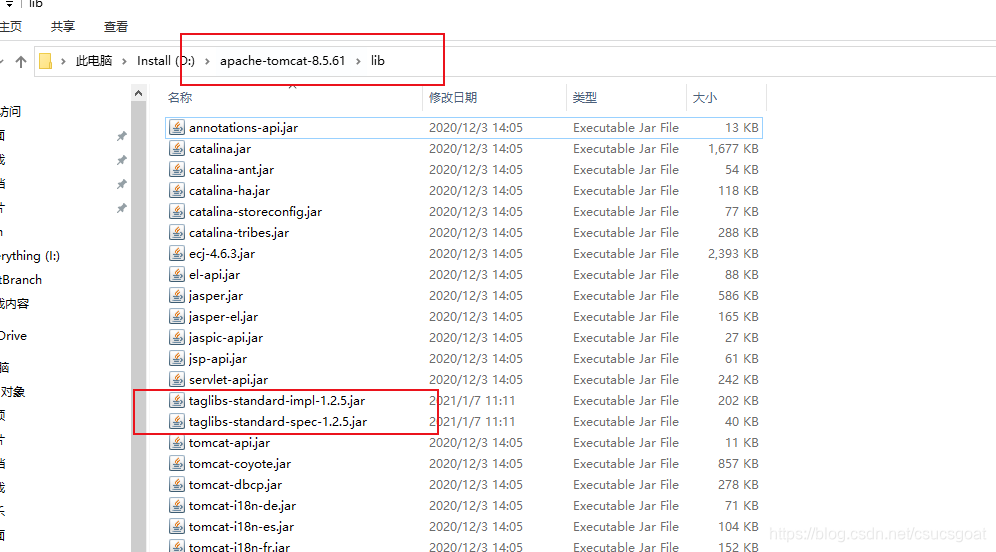
Task: Navigate to Install (D:) in the address path
Action: tap(166, 61)
